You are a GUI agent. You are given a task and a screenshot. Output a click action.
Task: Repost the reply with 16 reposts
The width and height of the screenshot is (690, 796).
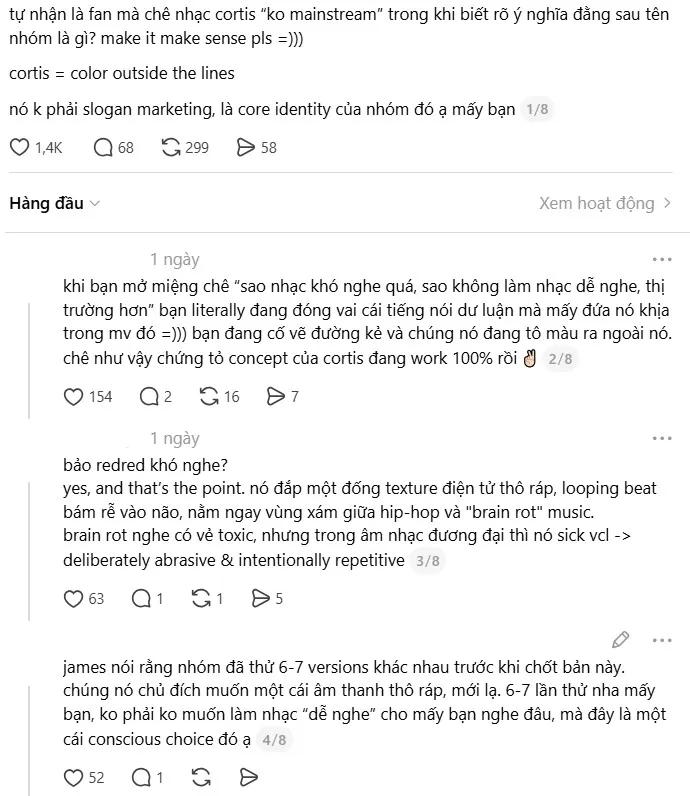[x=209, y=397]
